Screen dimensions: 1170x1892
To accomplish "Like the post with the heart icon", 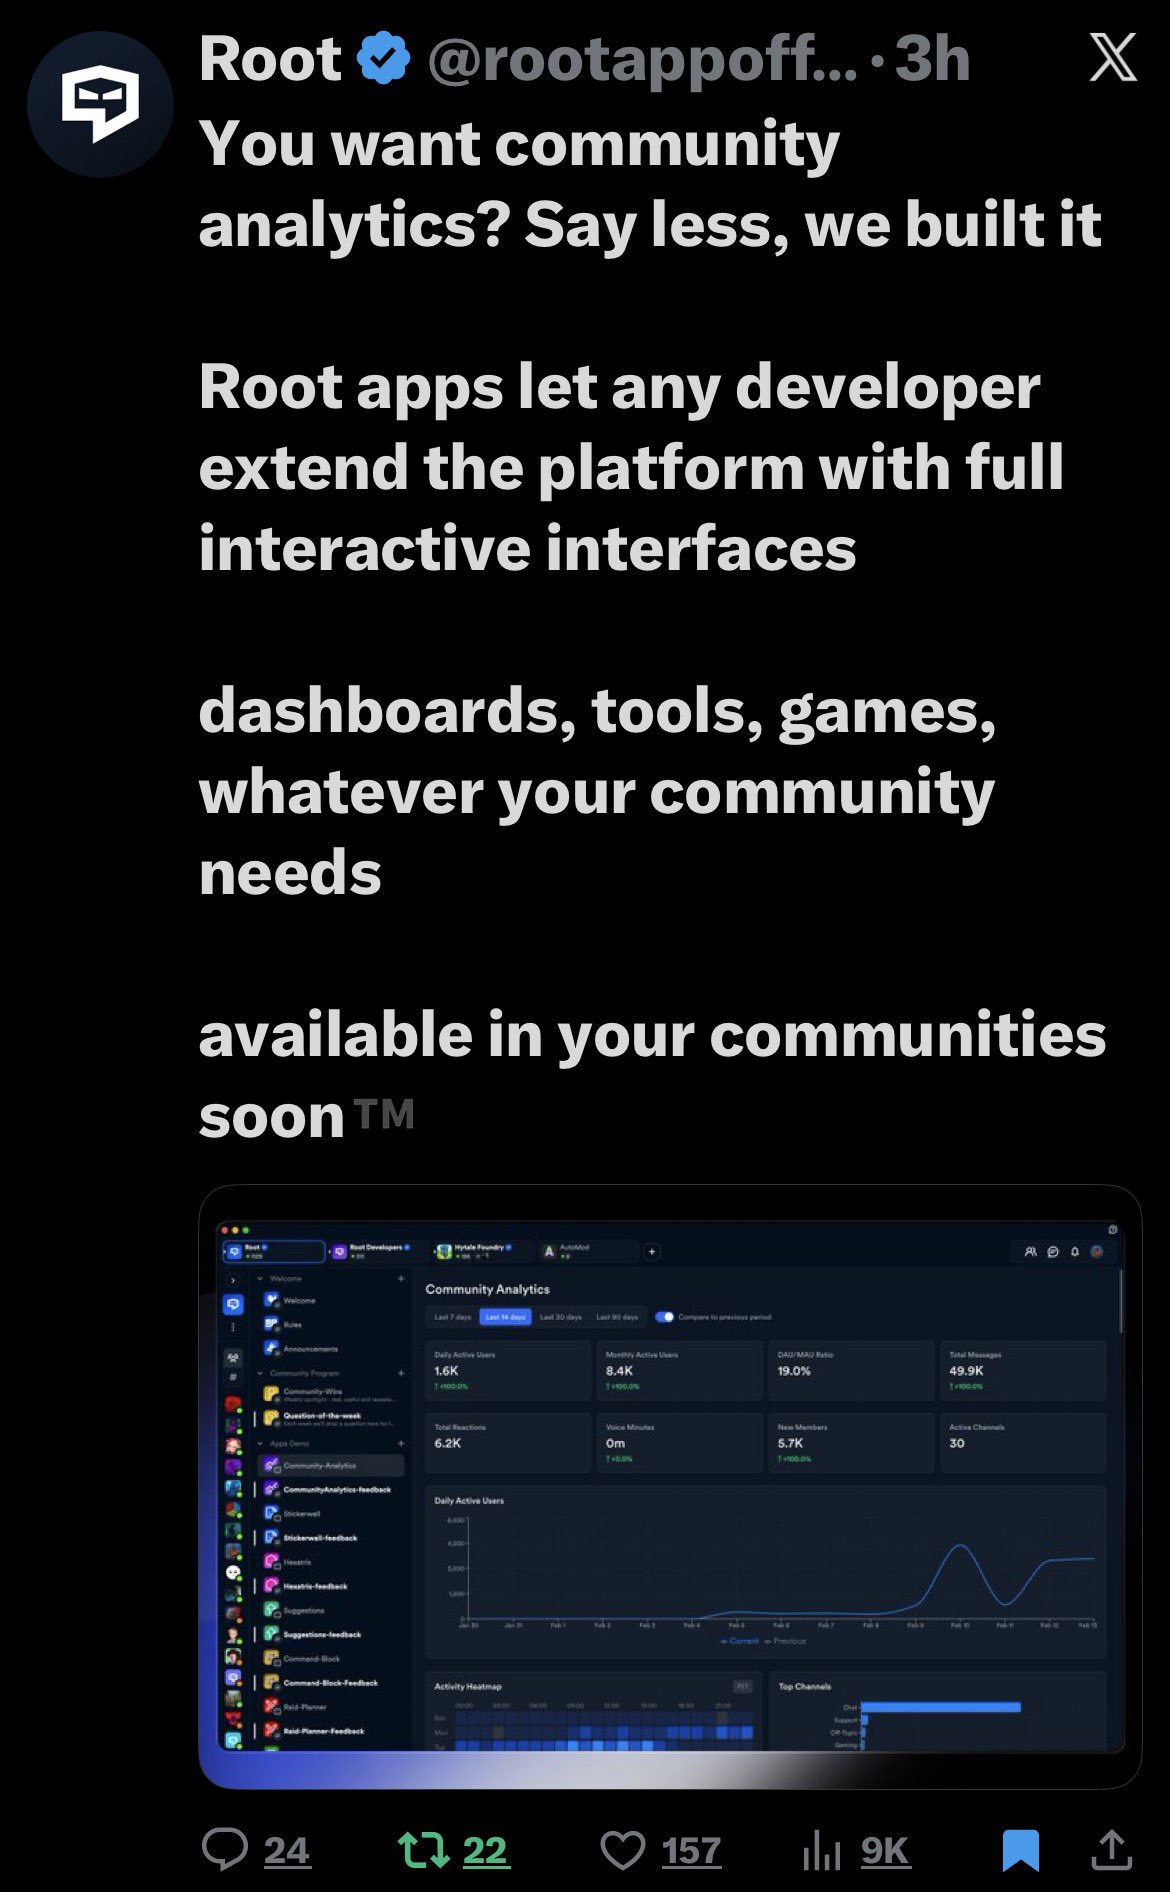I will point(623,1851).
